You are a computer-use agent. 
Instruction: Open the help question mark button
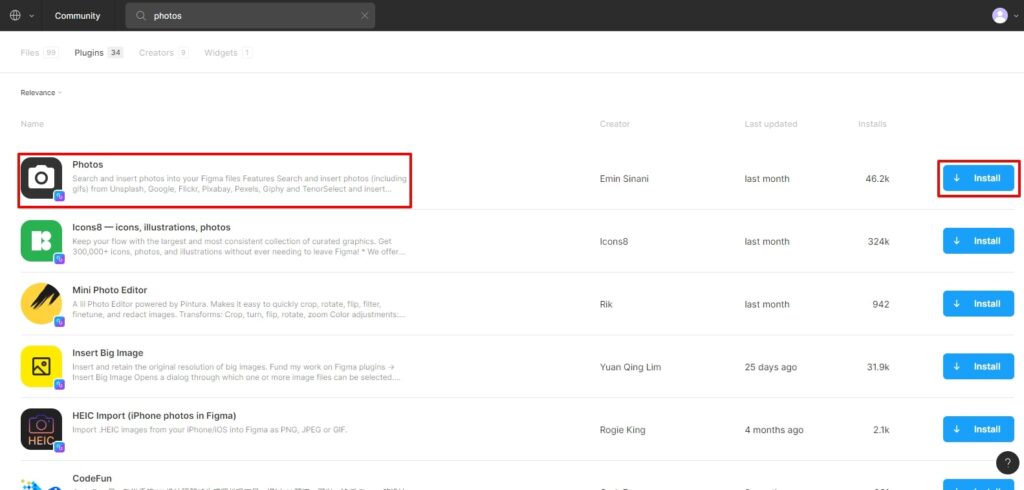(x=1008, y=463)
